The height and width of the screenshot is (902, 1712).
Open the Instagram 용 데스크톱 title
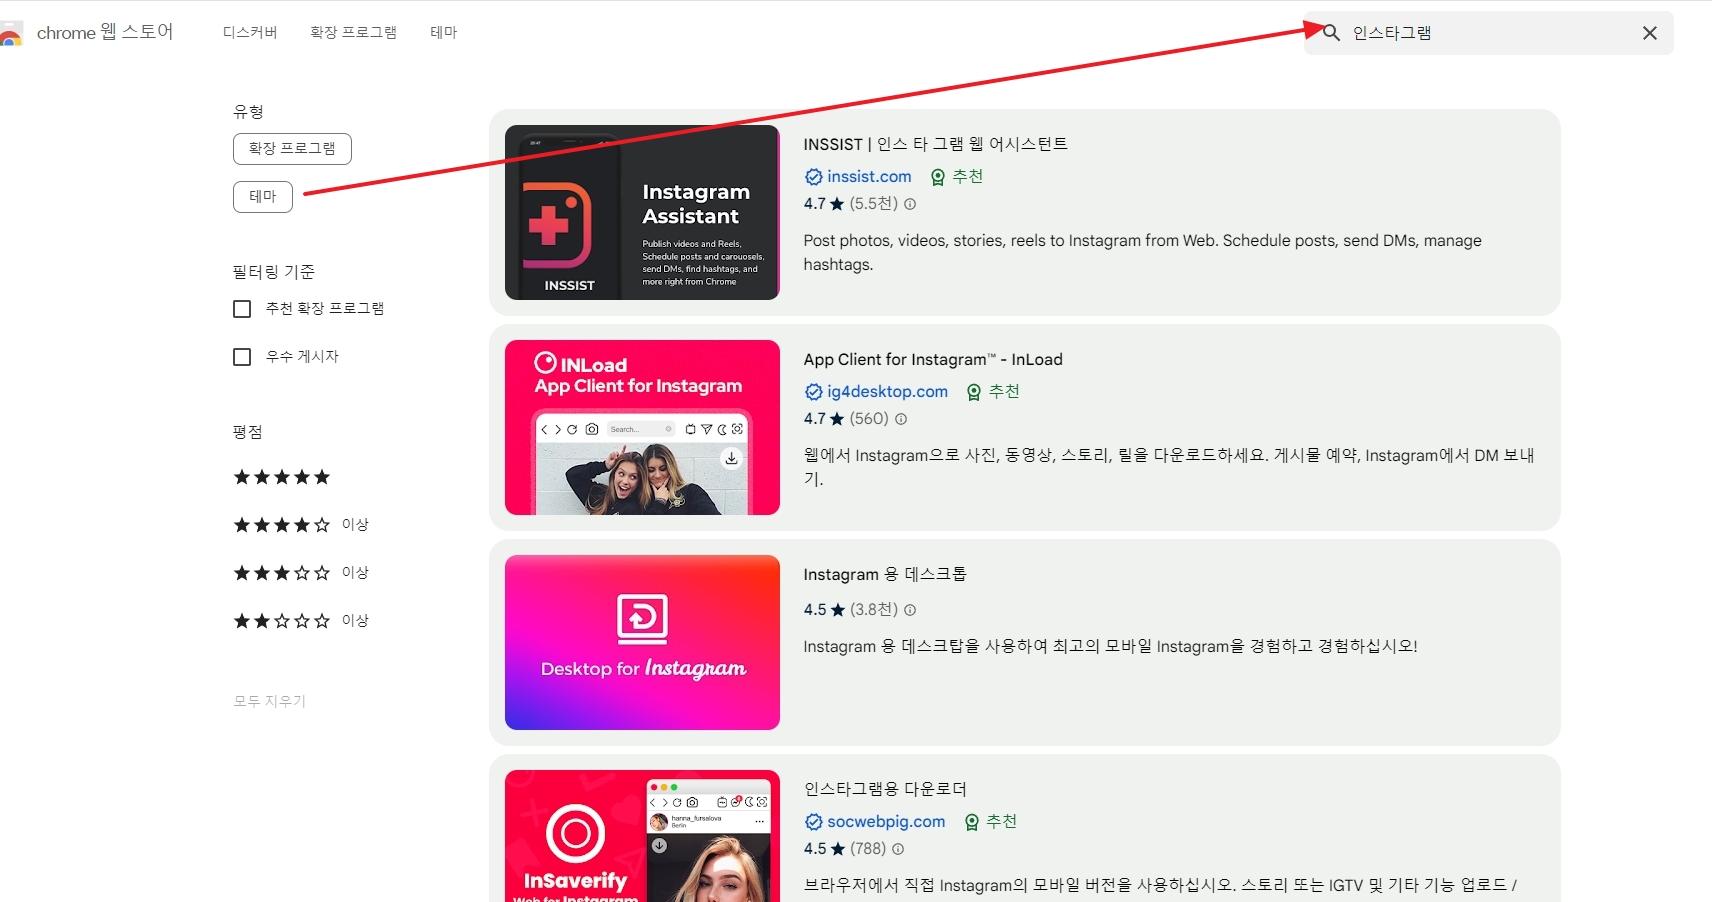[885, 574]
